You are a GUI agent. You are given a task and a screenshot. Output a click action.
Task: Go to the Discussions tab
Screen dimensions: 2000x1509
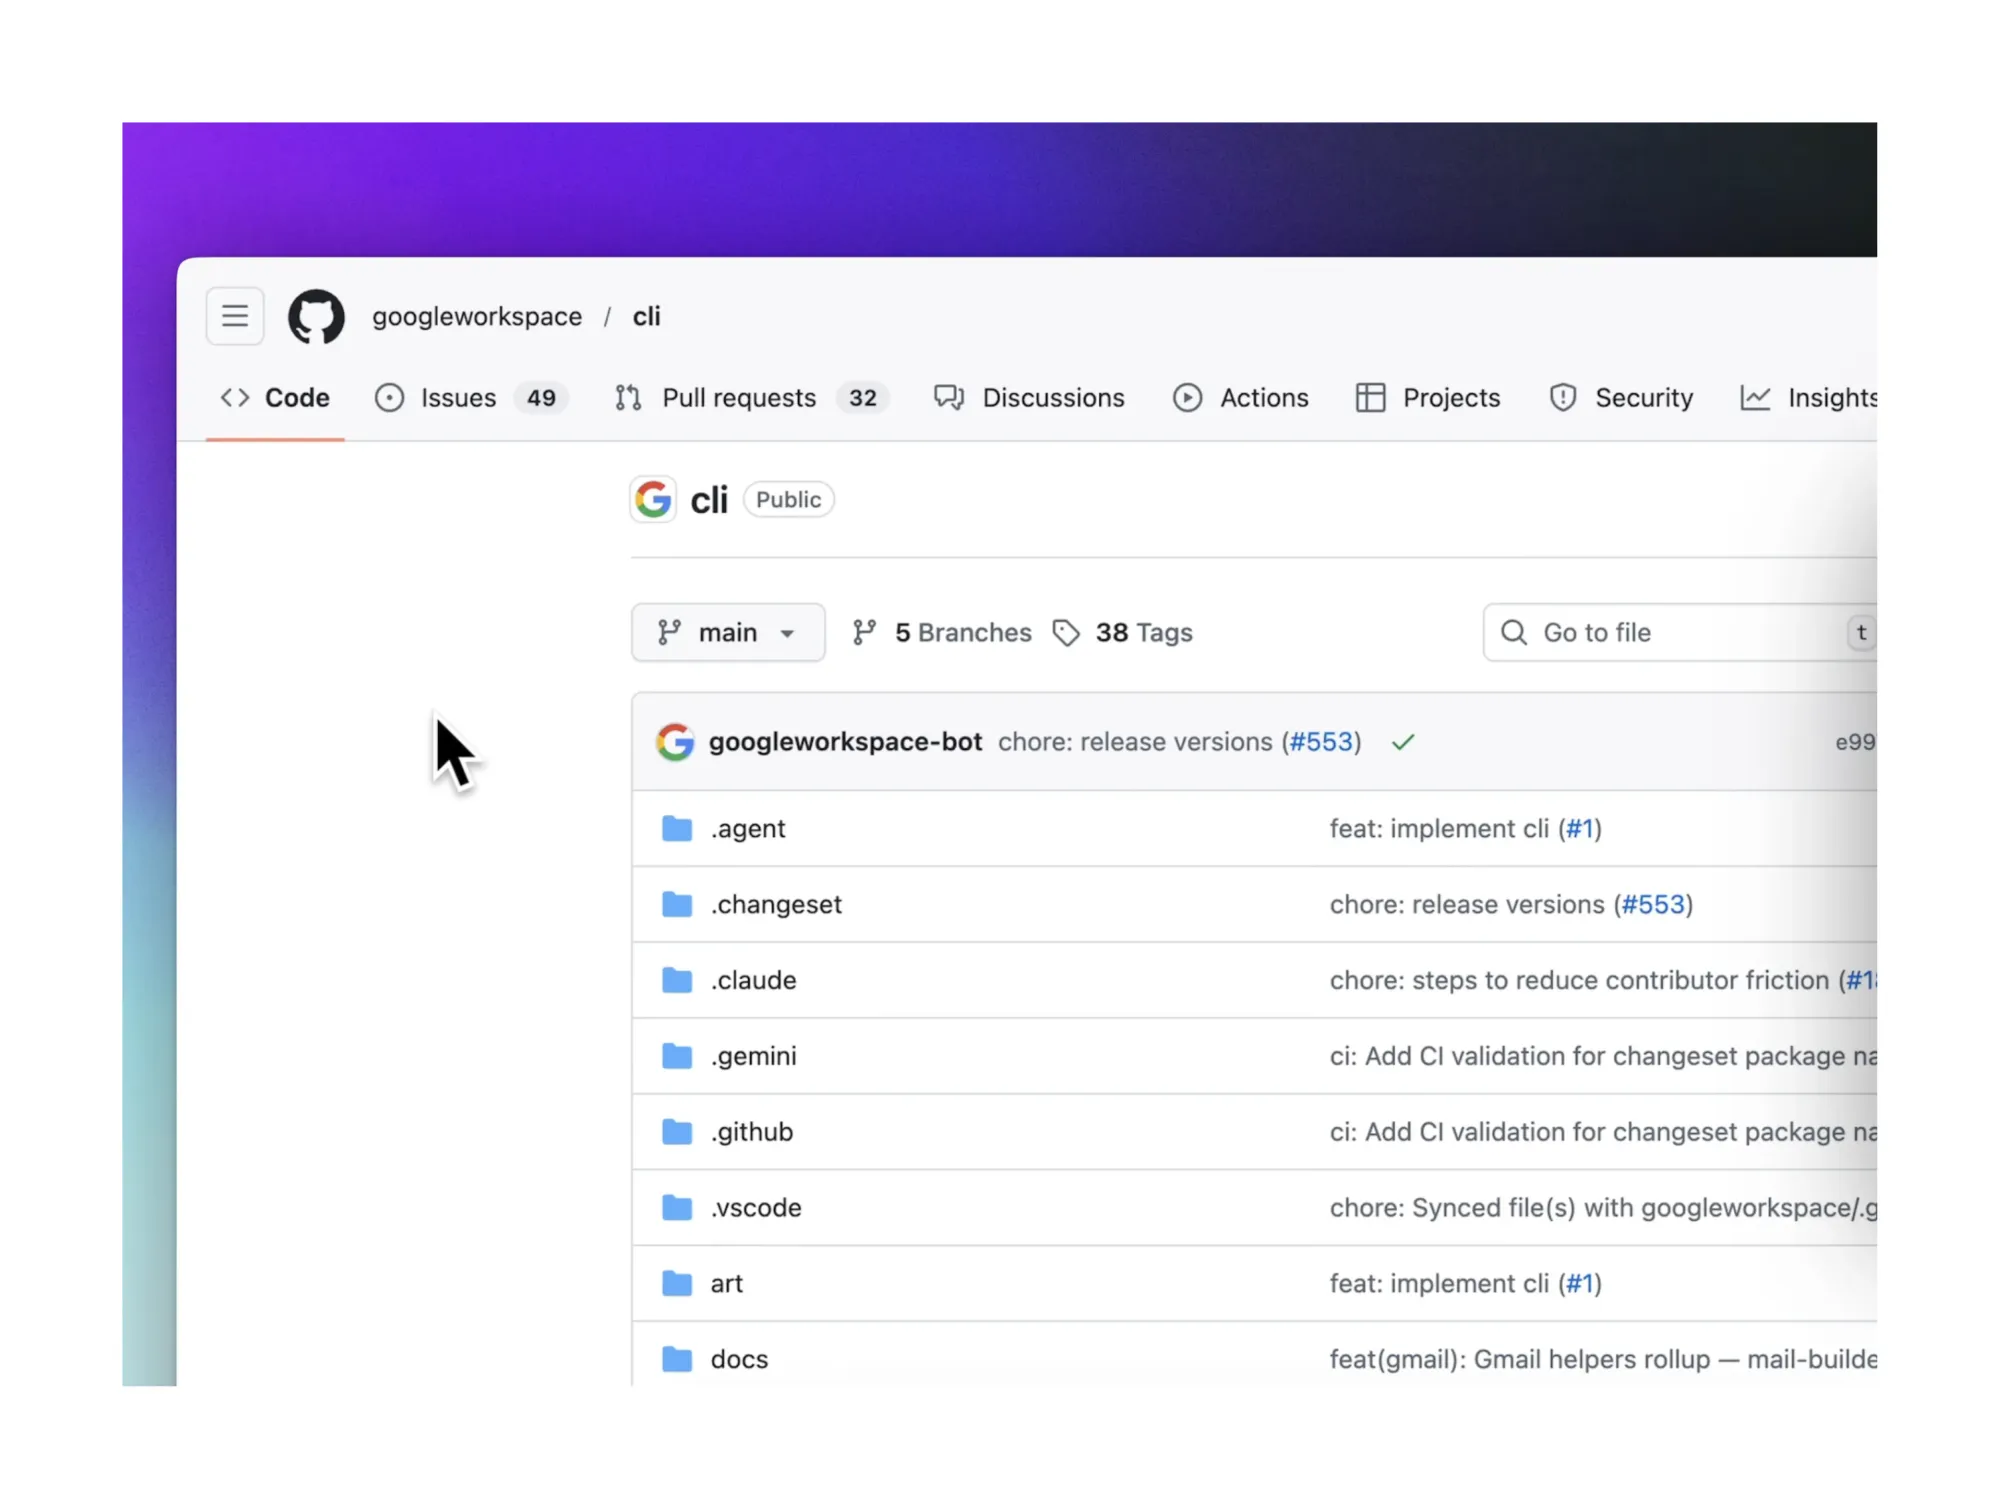(x=1029, y=398)
